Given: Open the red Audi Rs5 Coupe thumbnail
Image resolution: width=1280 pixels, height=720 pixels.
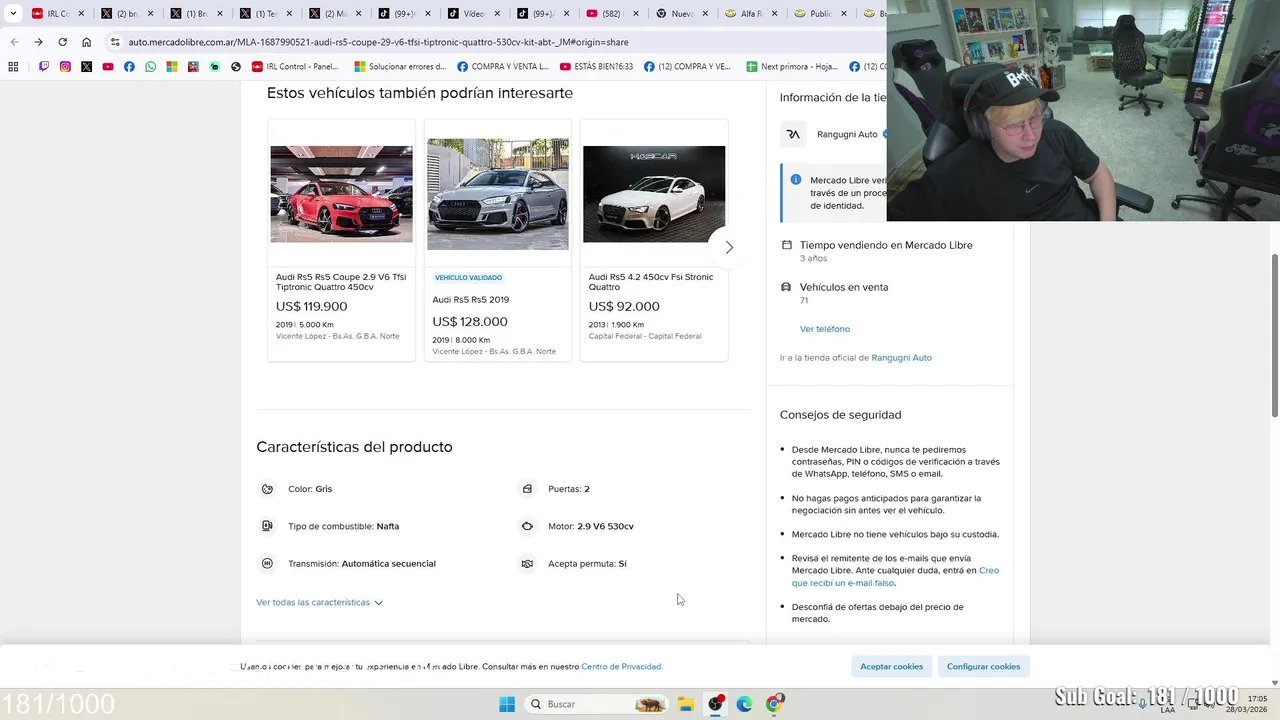Looking at the screenshot, I should click(x=341, y=194).
